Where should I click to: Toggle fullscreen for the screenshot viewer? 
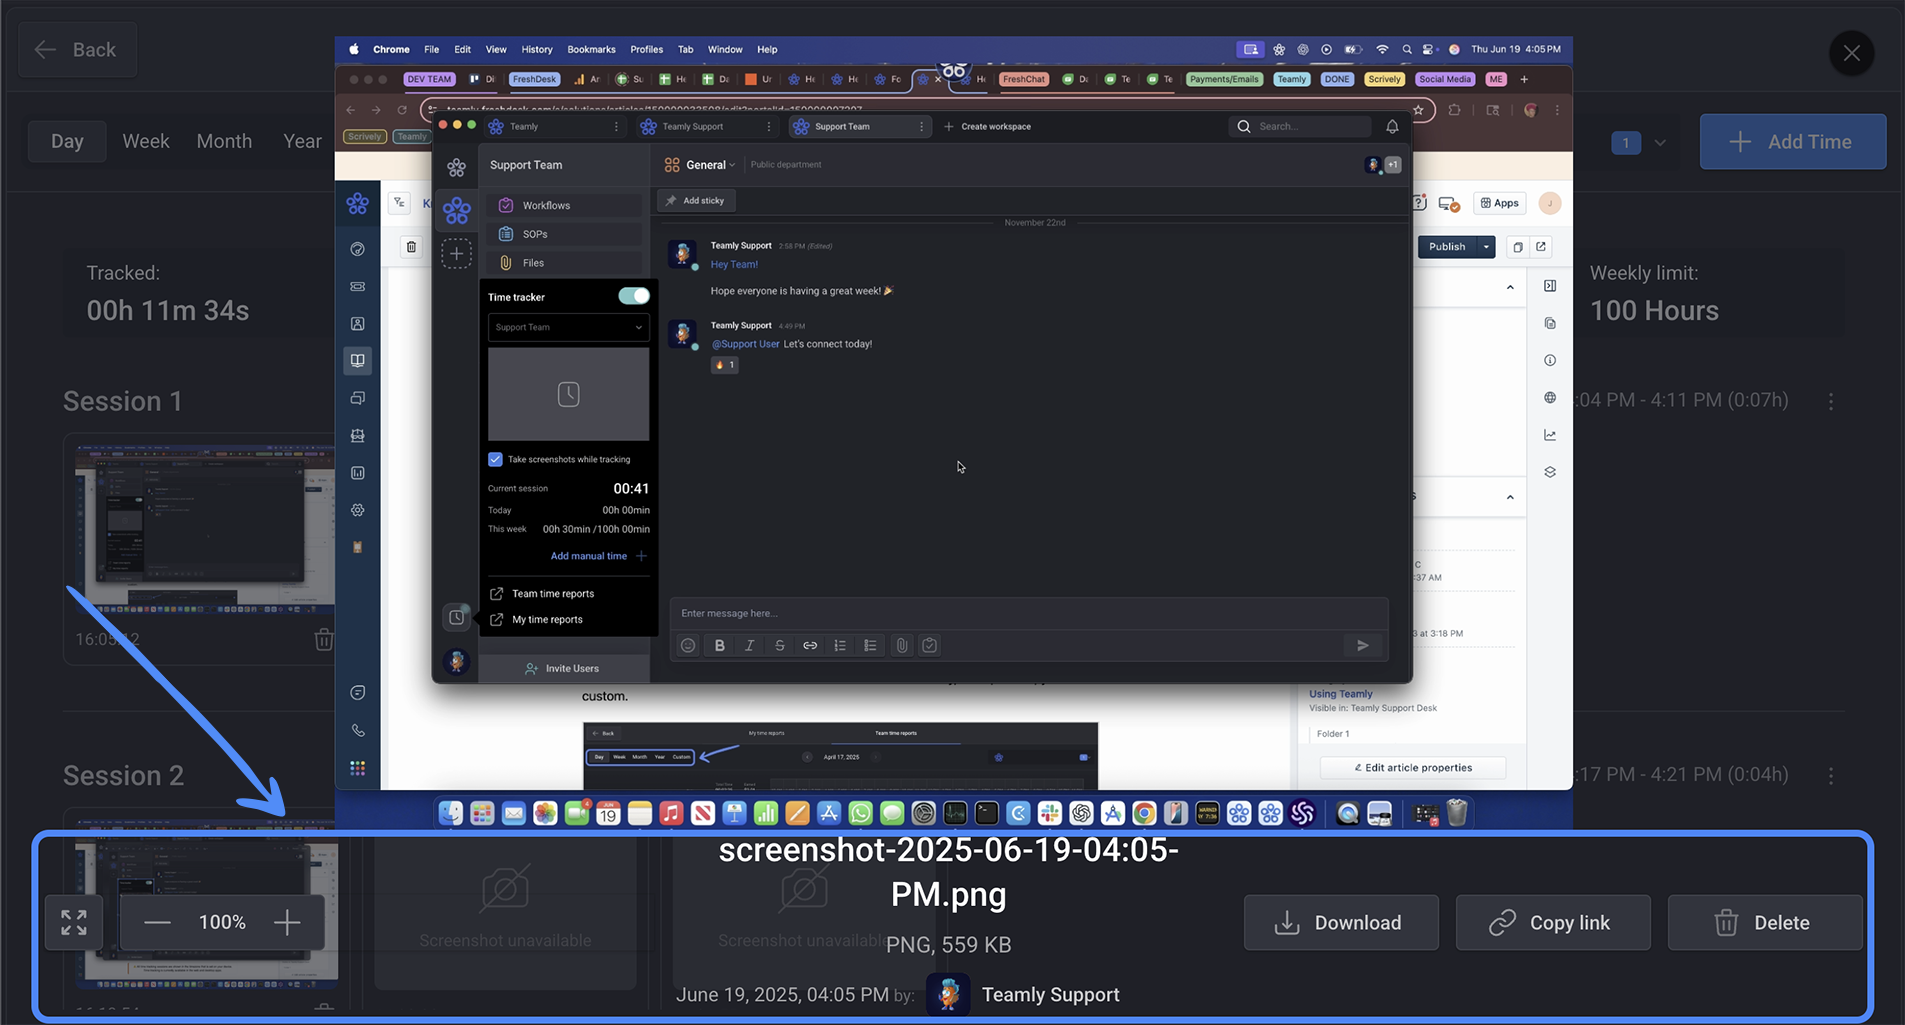click(x=74, y=922)
